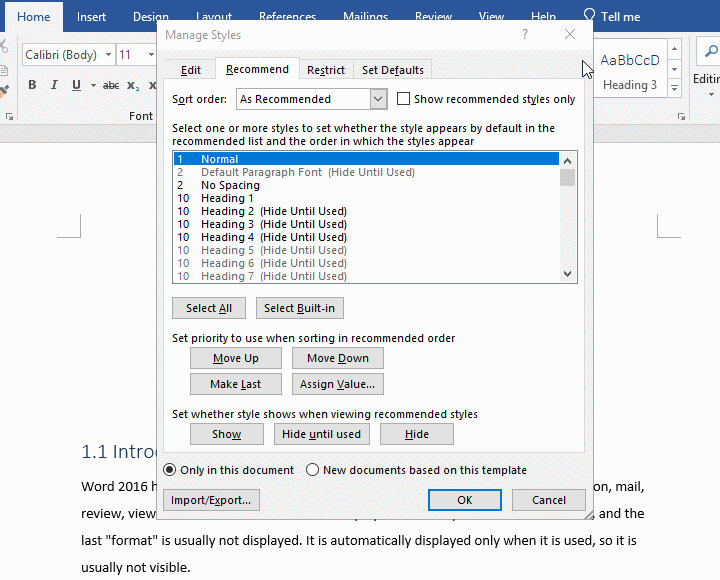The height and width of the screenshot is (580, 720).
Task: Click the Hide button
Action: (416, 434)
